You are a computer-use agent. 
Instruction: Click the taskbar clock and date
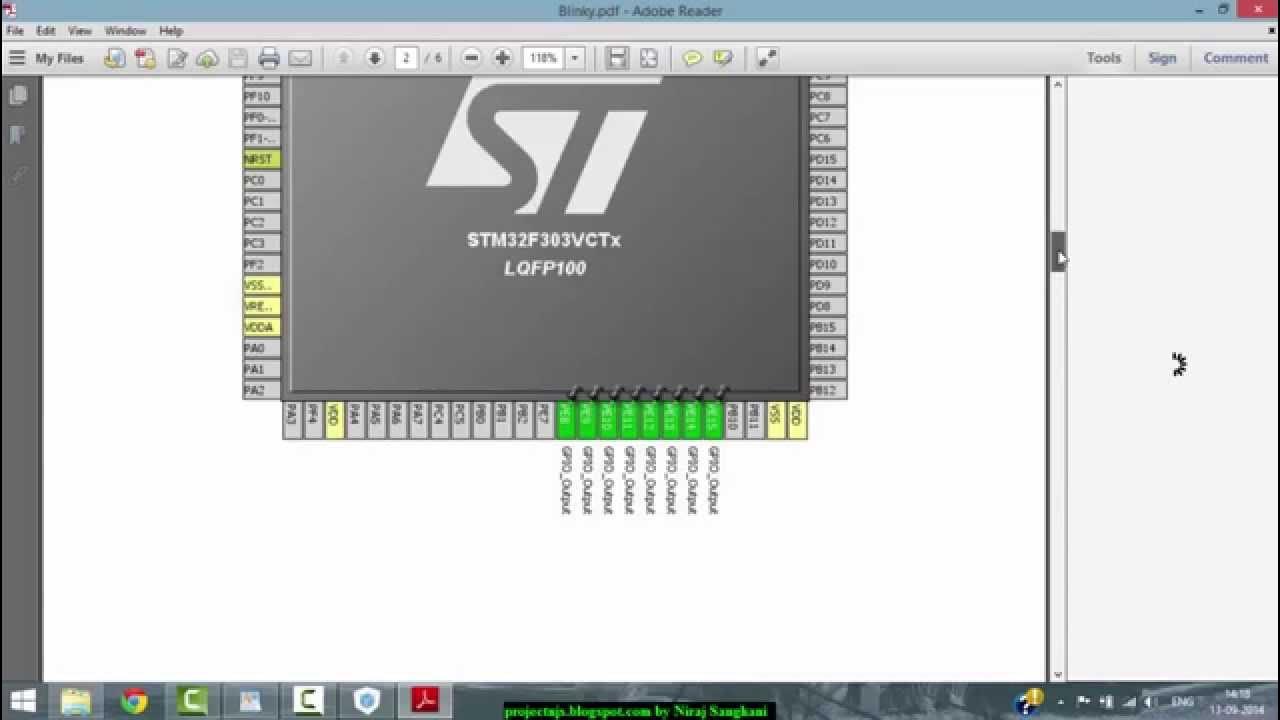[x=1236, y=701]
